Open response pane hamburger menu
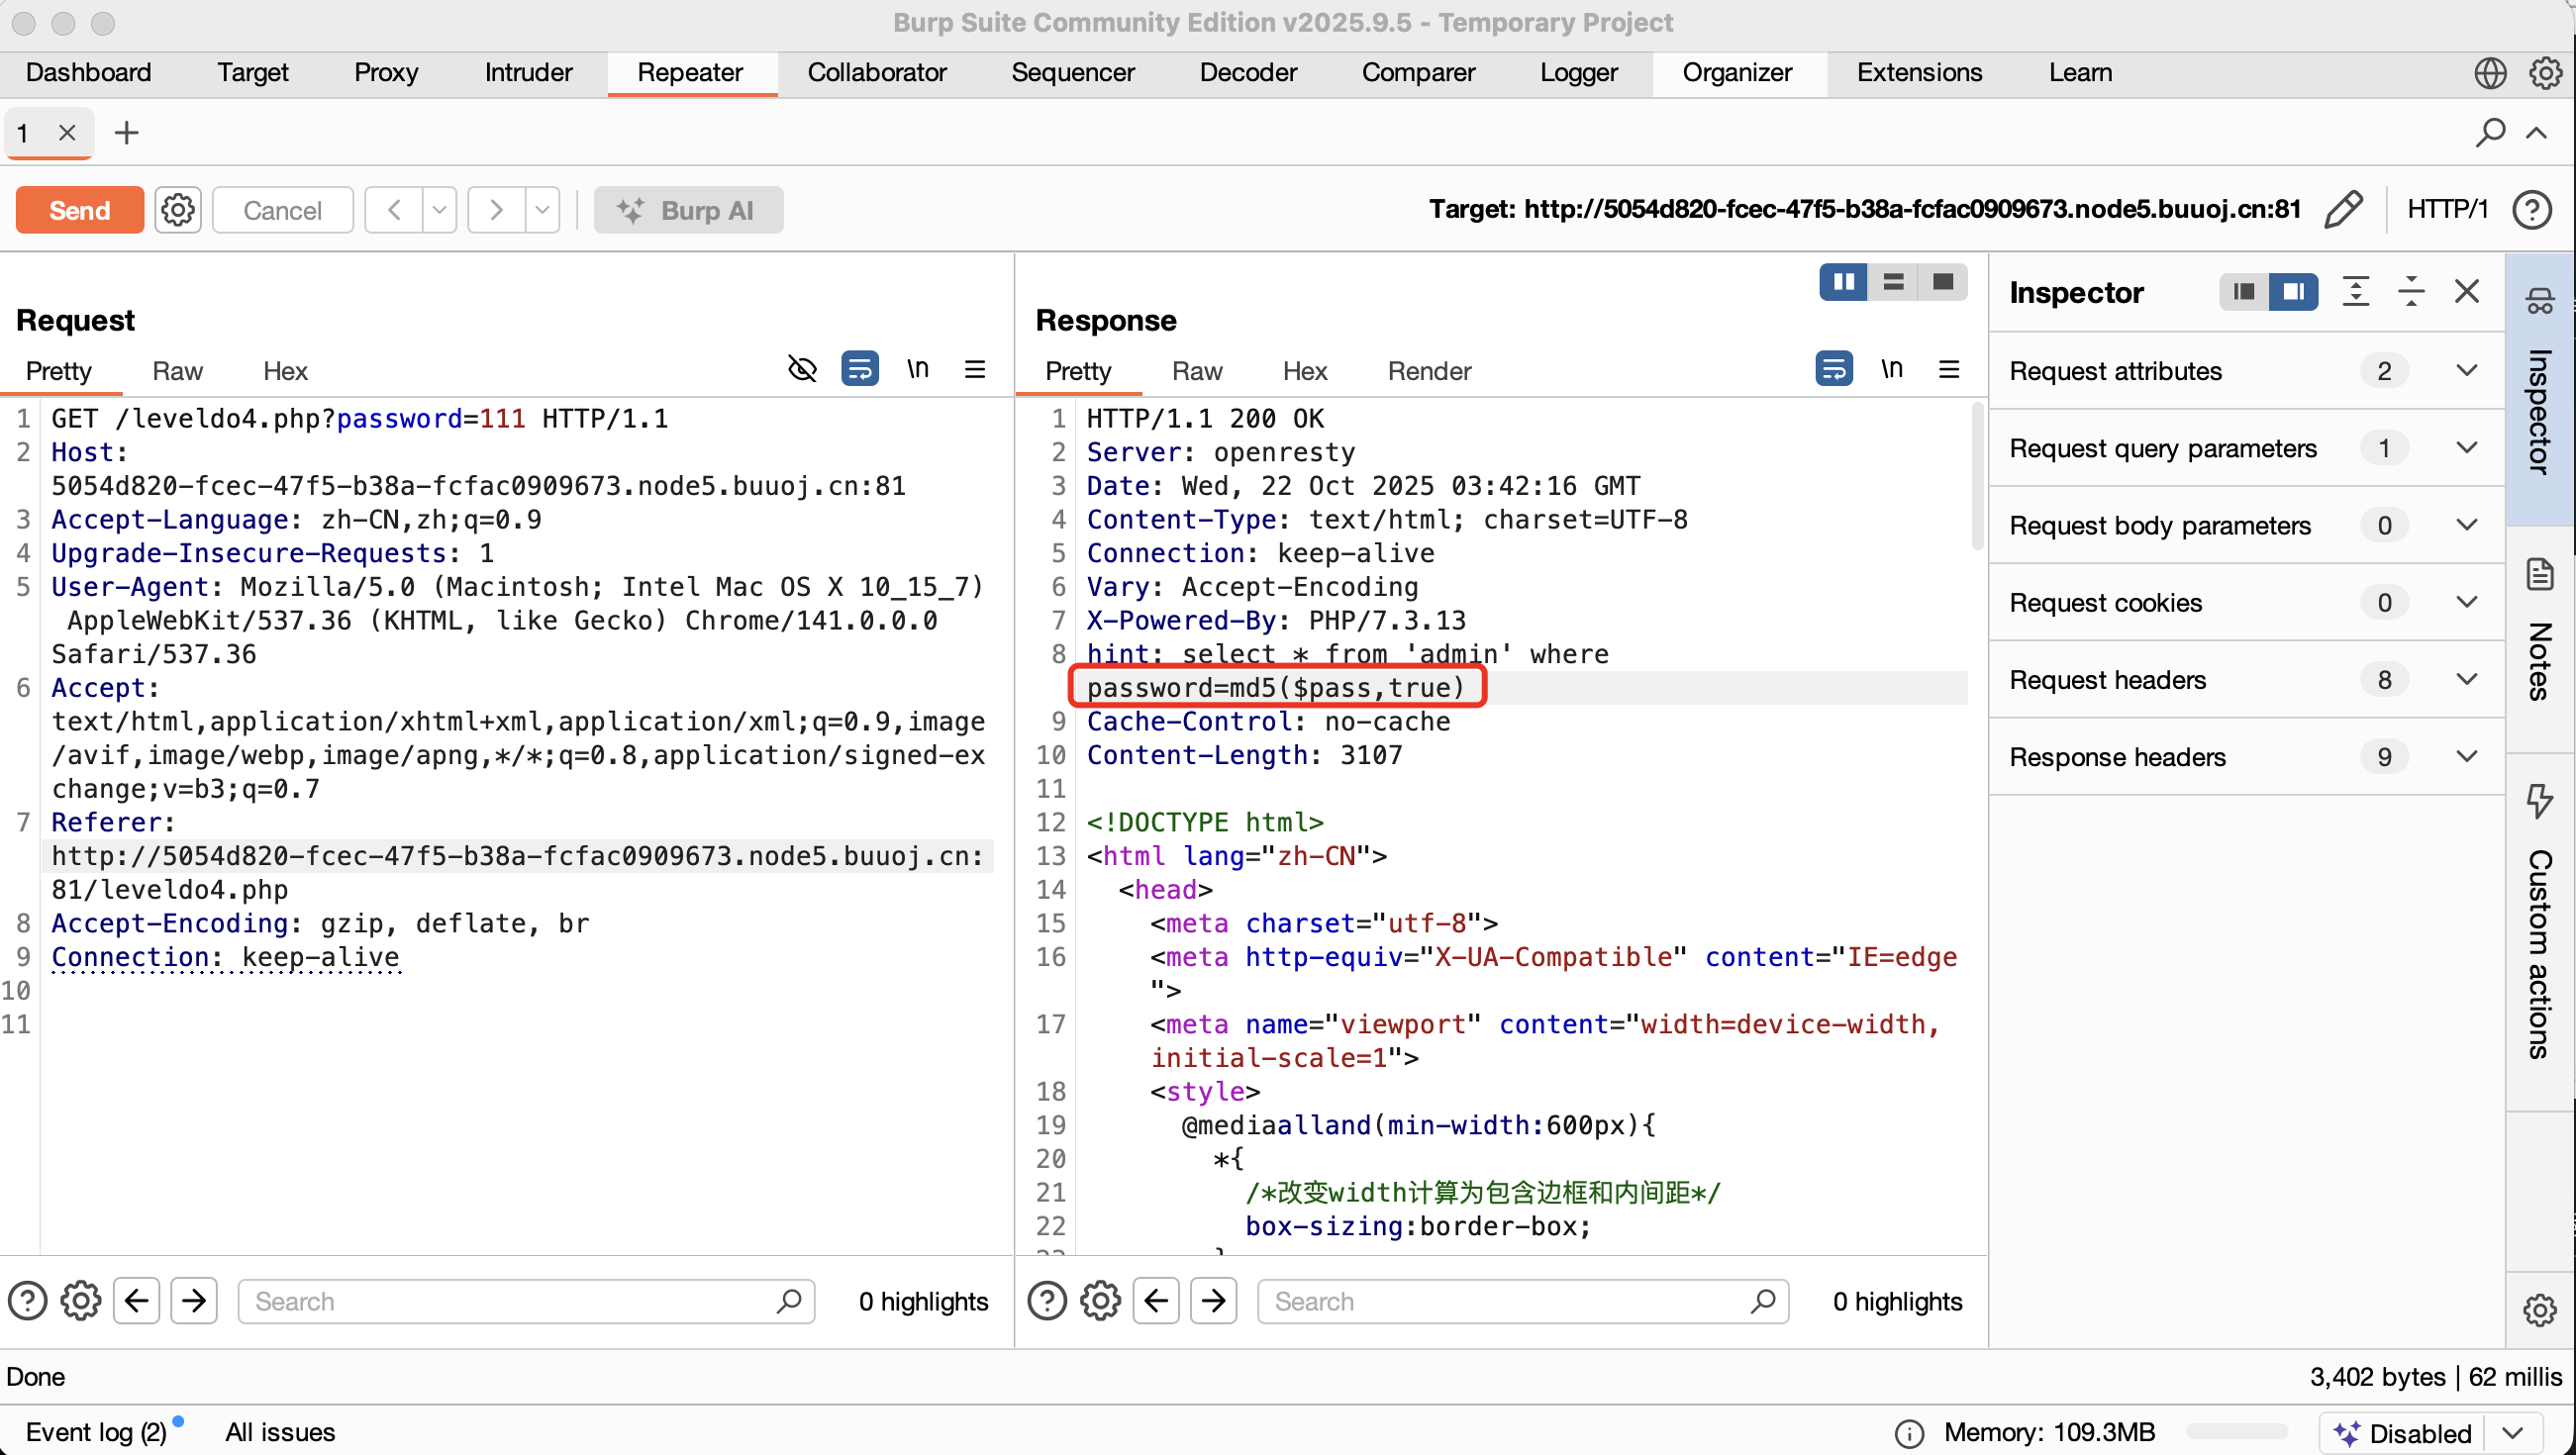 [x=1948, y=370]
